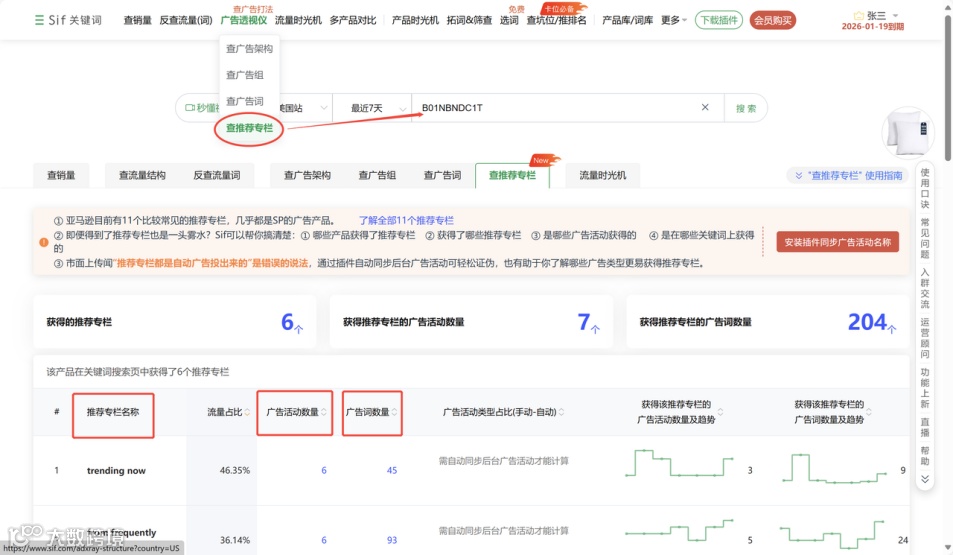Click 45 ad words in trending now row
Screen dimensions: 953x555
pos(392,470)
